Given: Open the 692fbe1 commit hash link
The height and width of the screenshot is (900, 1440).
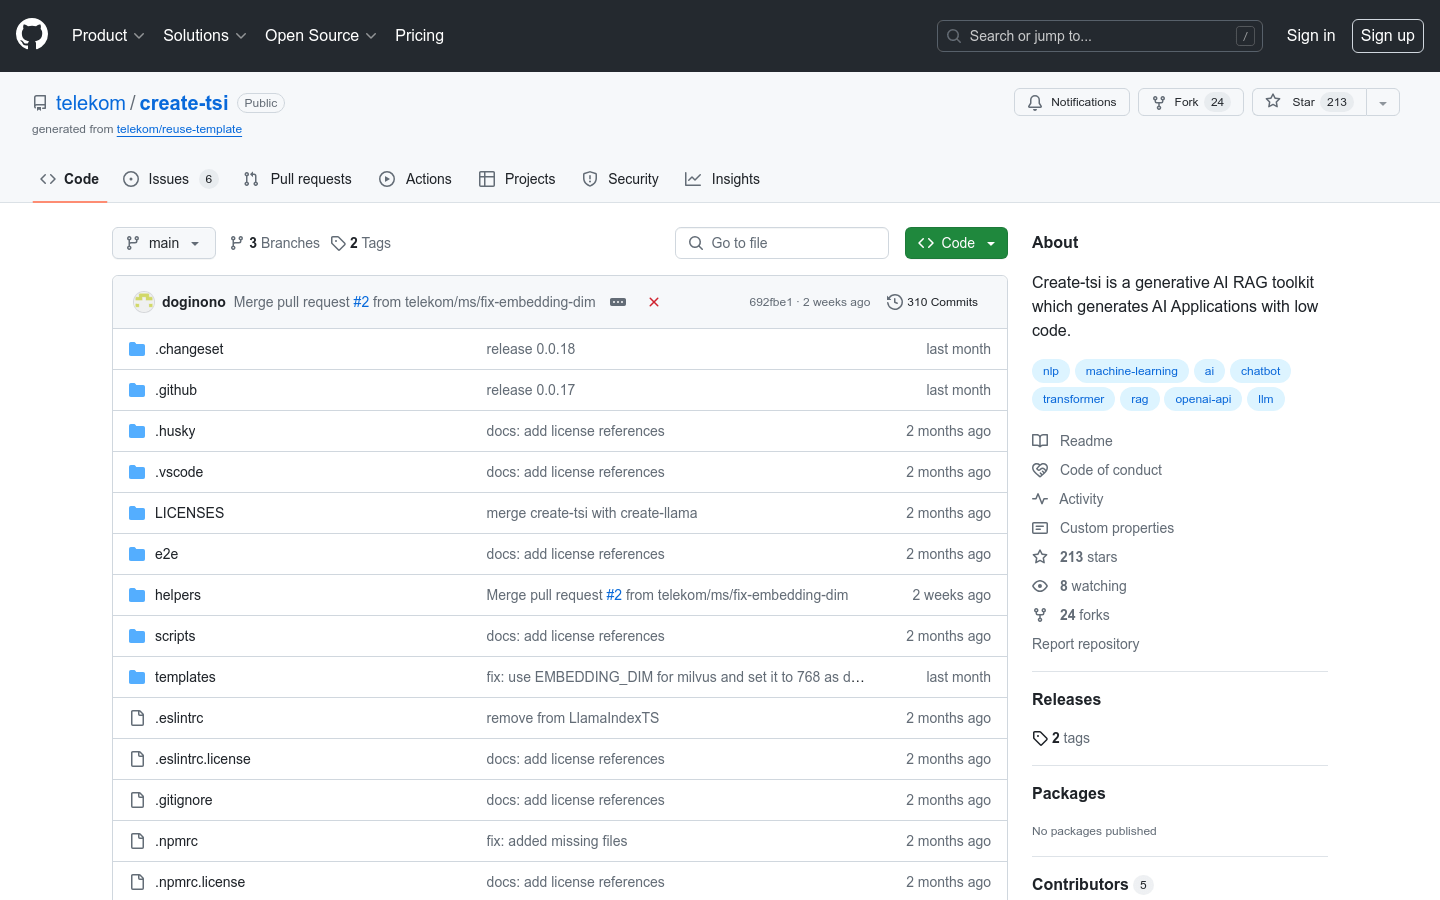Looking at the screenshot, I should (770, 302).
